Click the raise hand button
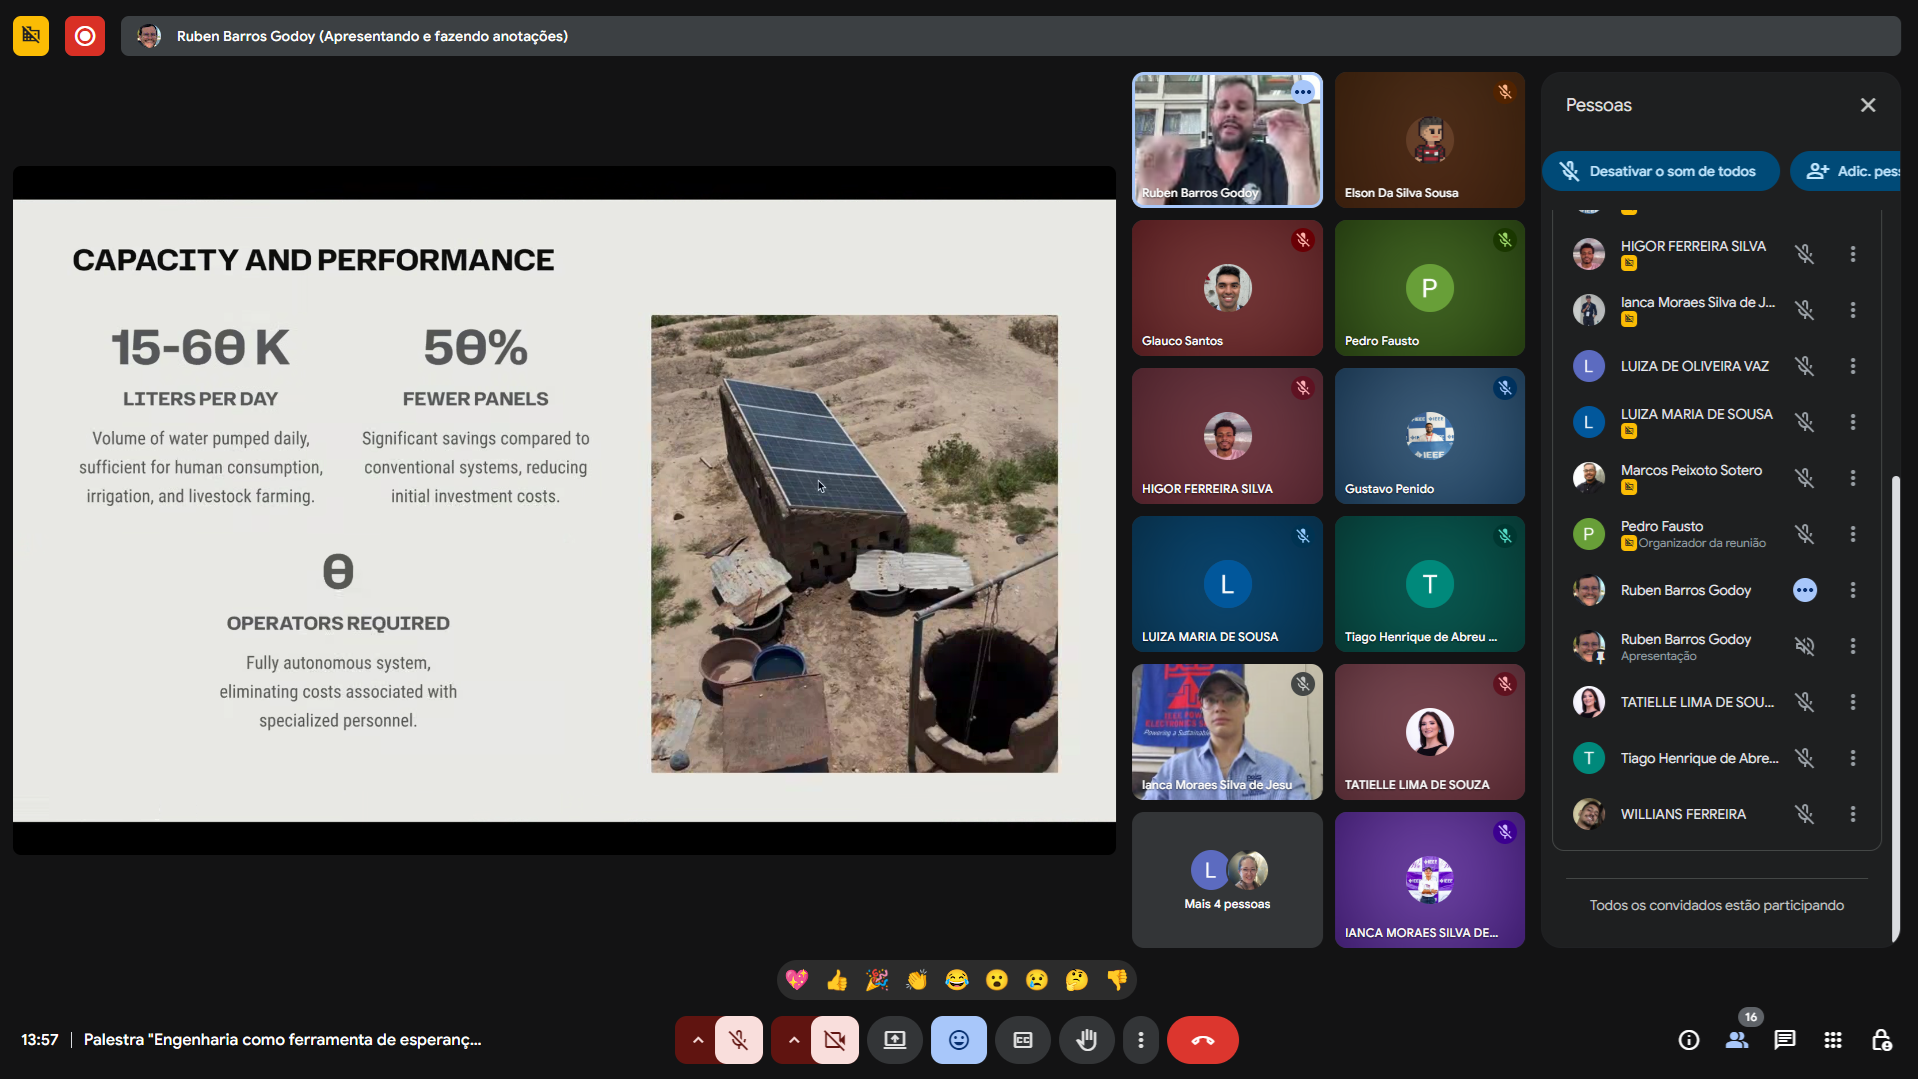Screen dimensions: 1918x1079 point(1086,1040)
